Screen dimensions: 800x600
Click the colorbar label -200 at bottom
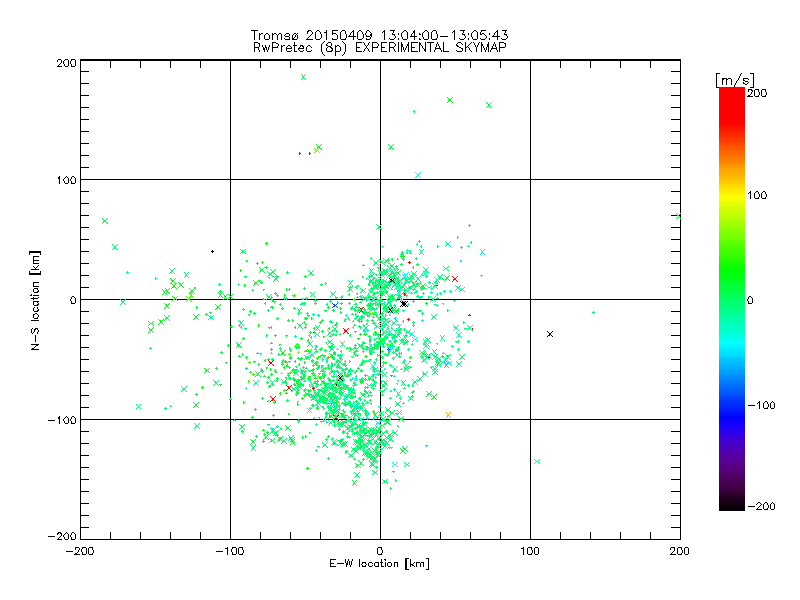pos(761,506)
